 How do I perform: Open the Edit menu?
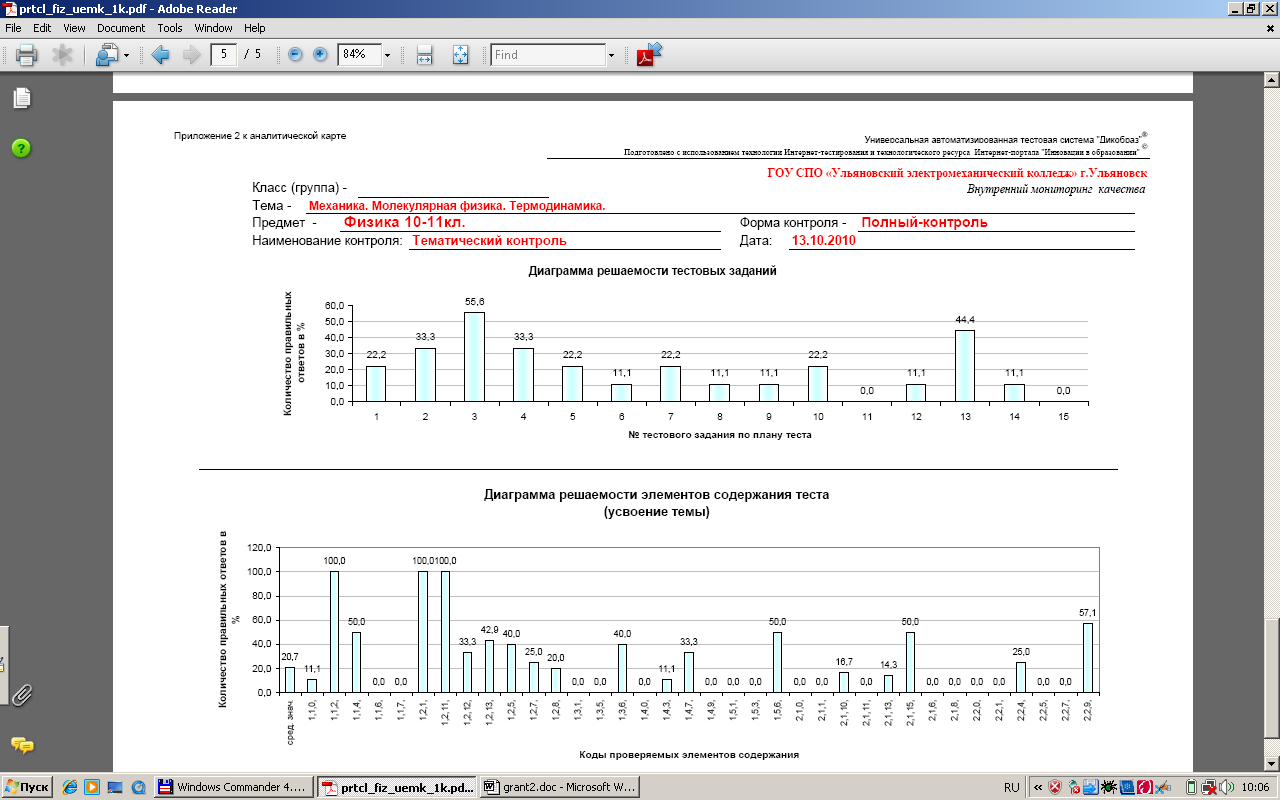42,28
